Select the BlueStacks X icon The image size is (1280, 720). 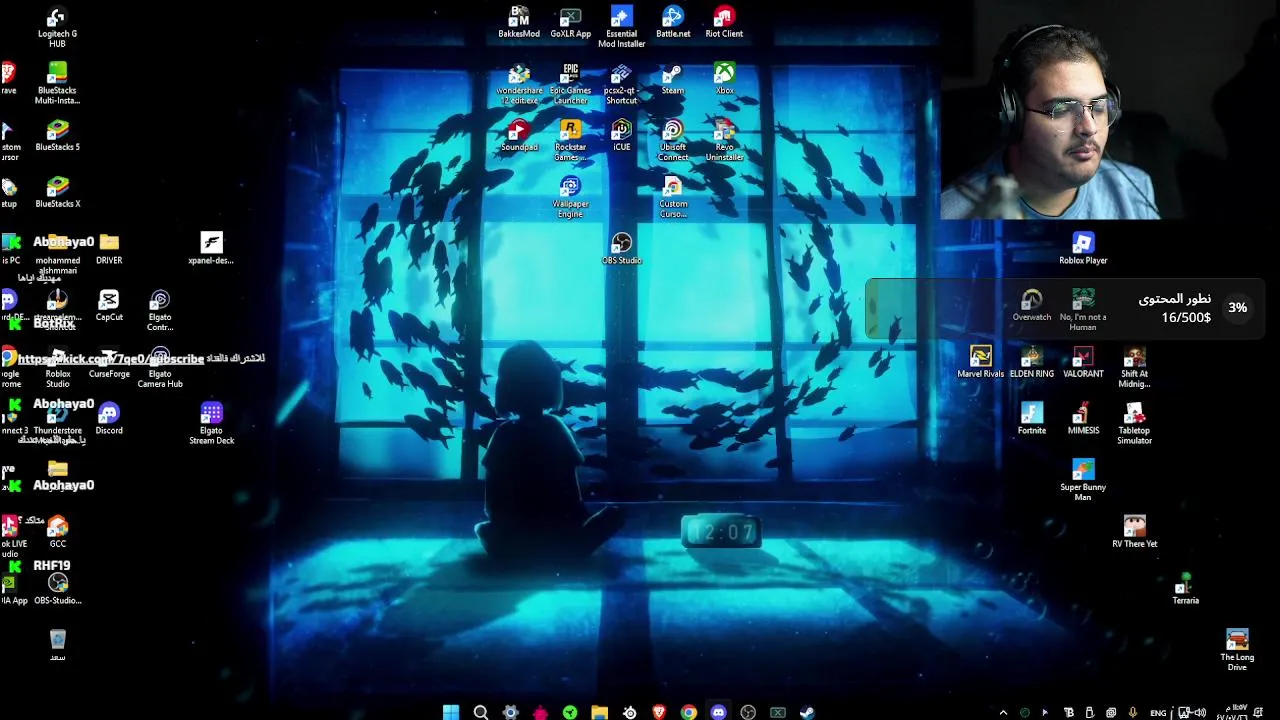click(x=57, y=192)
